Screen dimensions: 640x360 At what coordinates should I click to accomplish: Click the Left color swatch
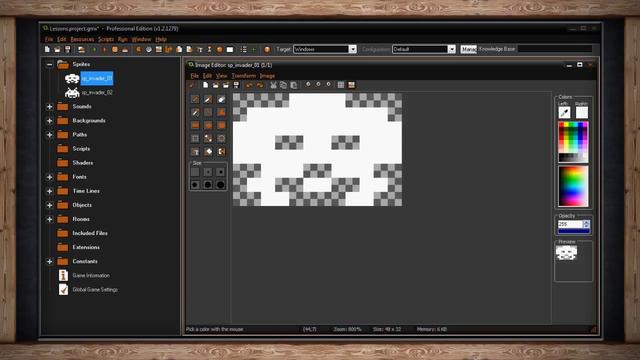tap(564, 112)
